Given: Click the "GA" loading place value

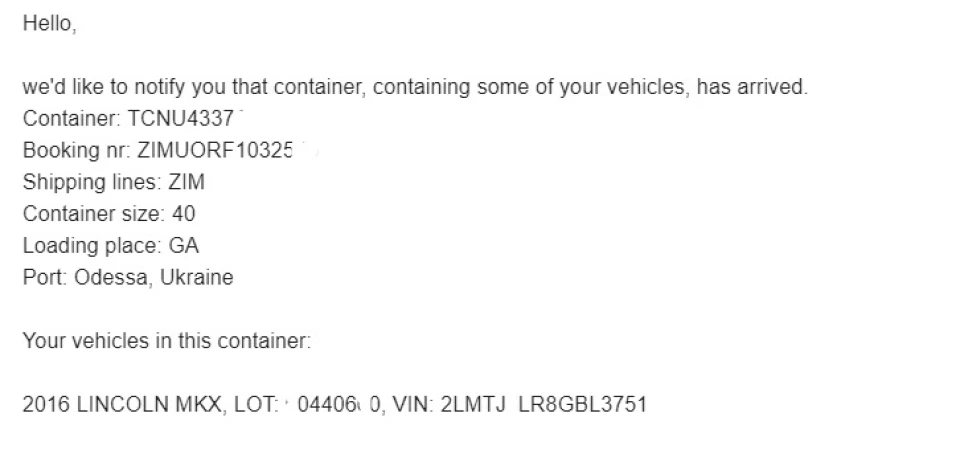Looking at the screenshot, I should pyautogui.click(x=184, y=246).
